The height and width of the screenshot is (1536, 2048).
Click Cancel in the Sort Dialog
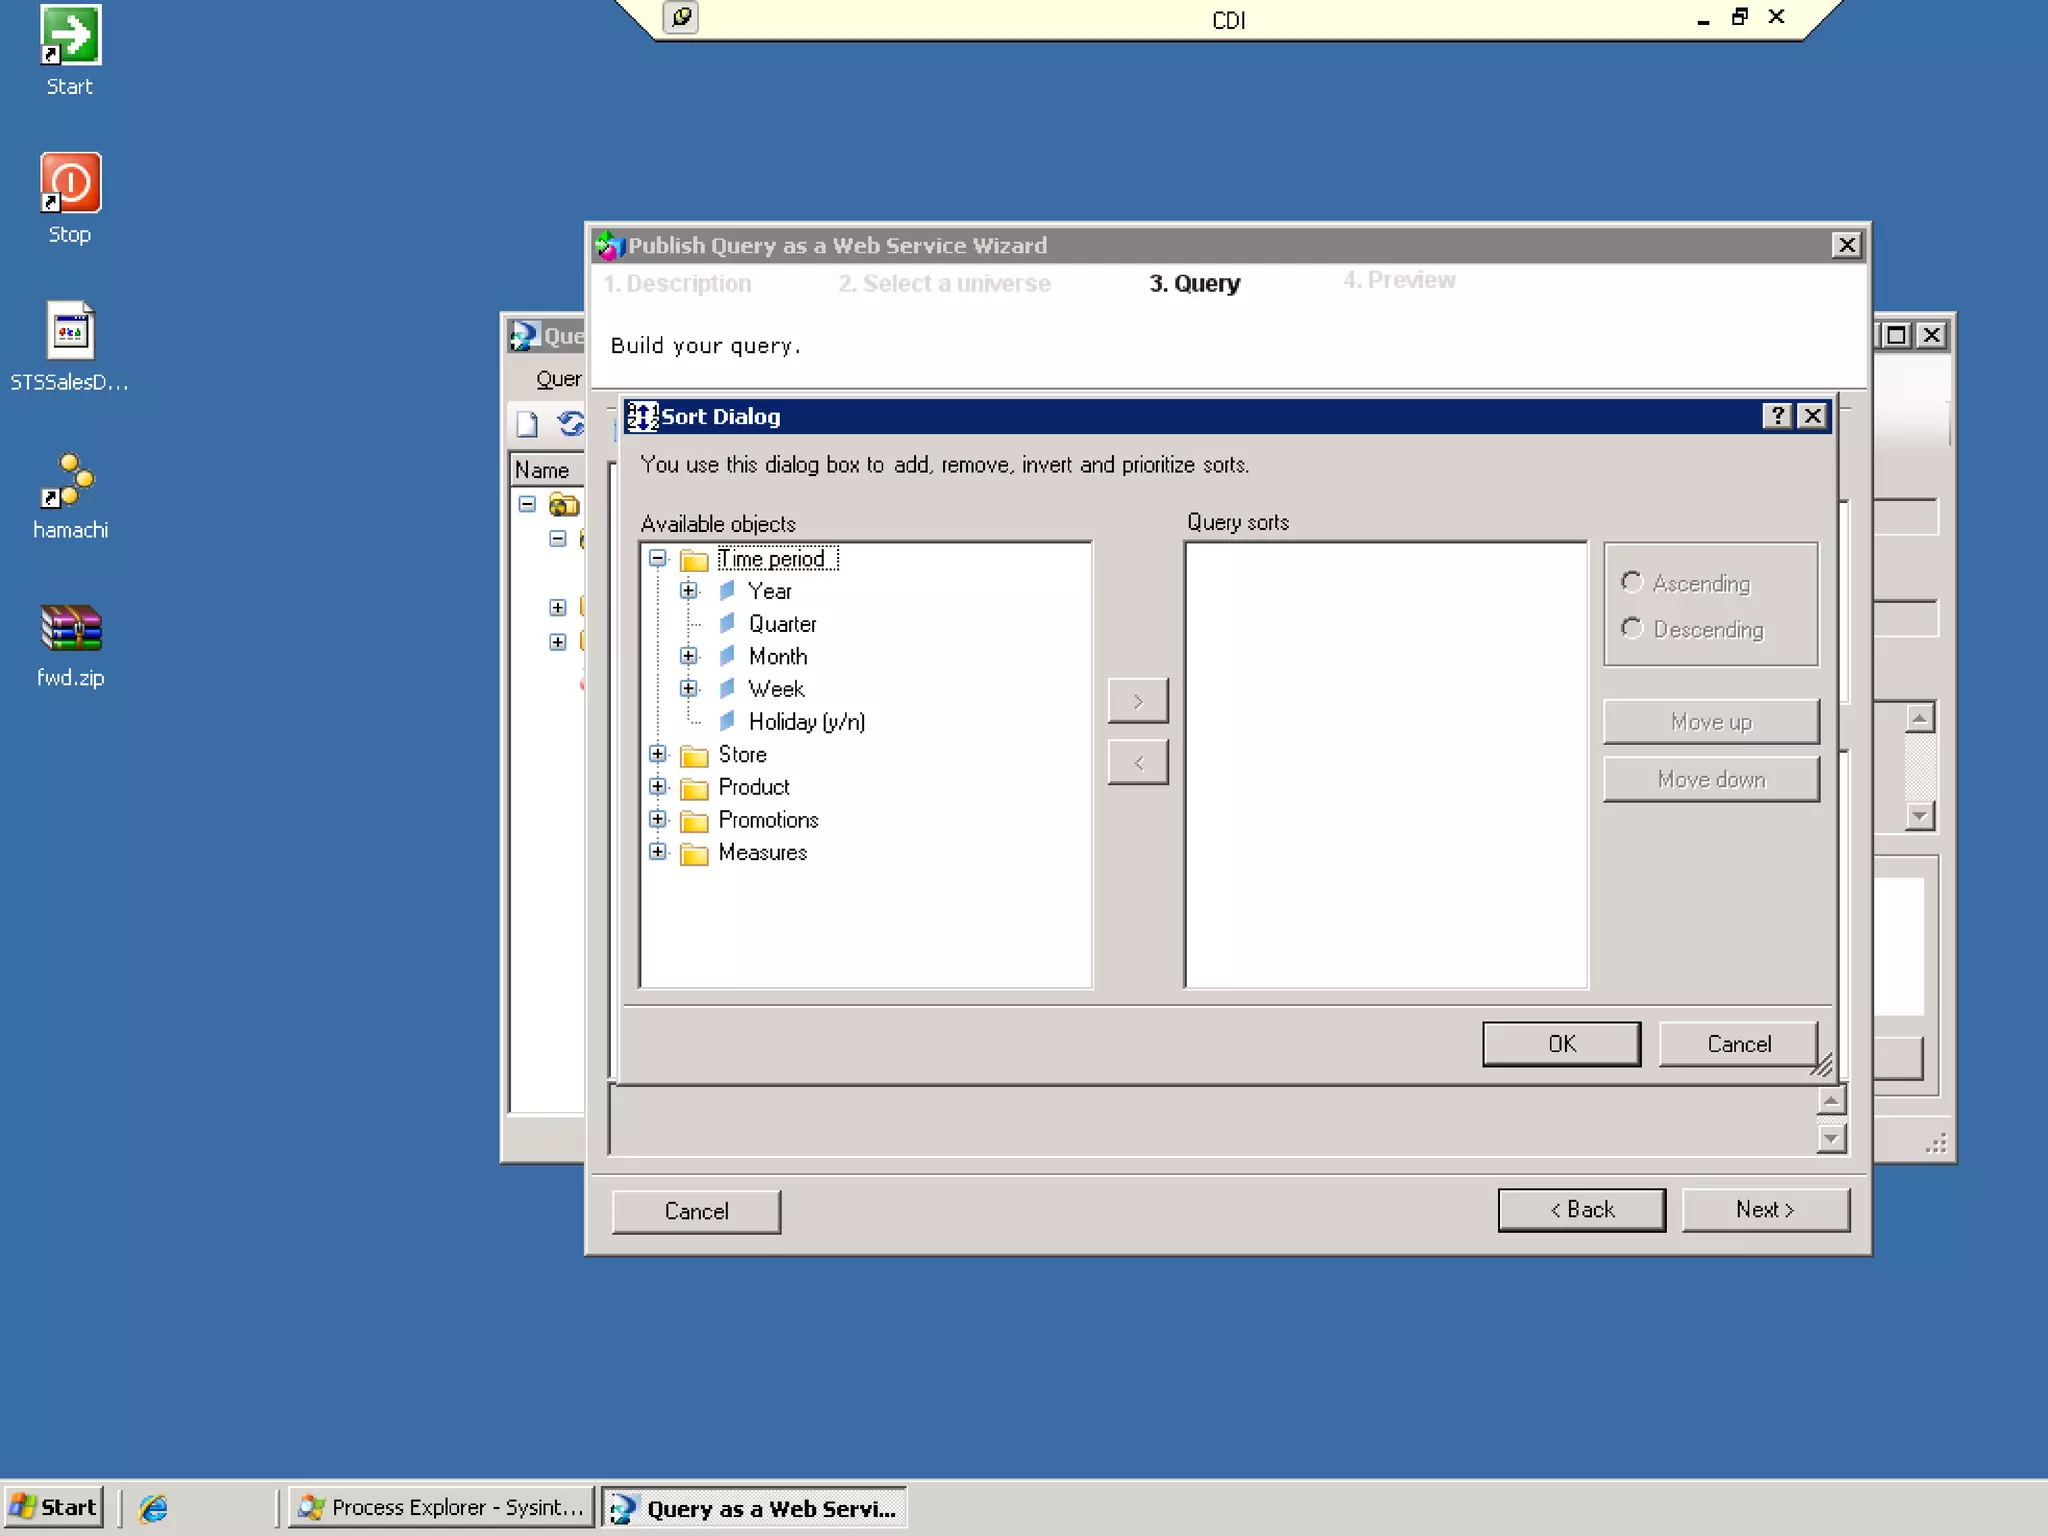(1738, 1044)
